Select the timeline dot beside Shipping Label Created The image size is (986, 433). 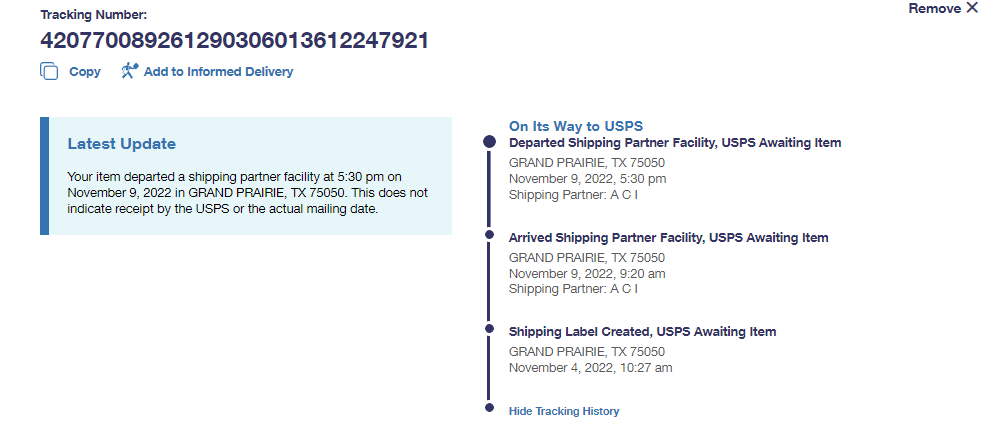coord(489,328)
